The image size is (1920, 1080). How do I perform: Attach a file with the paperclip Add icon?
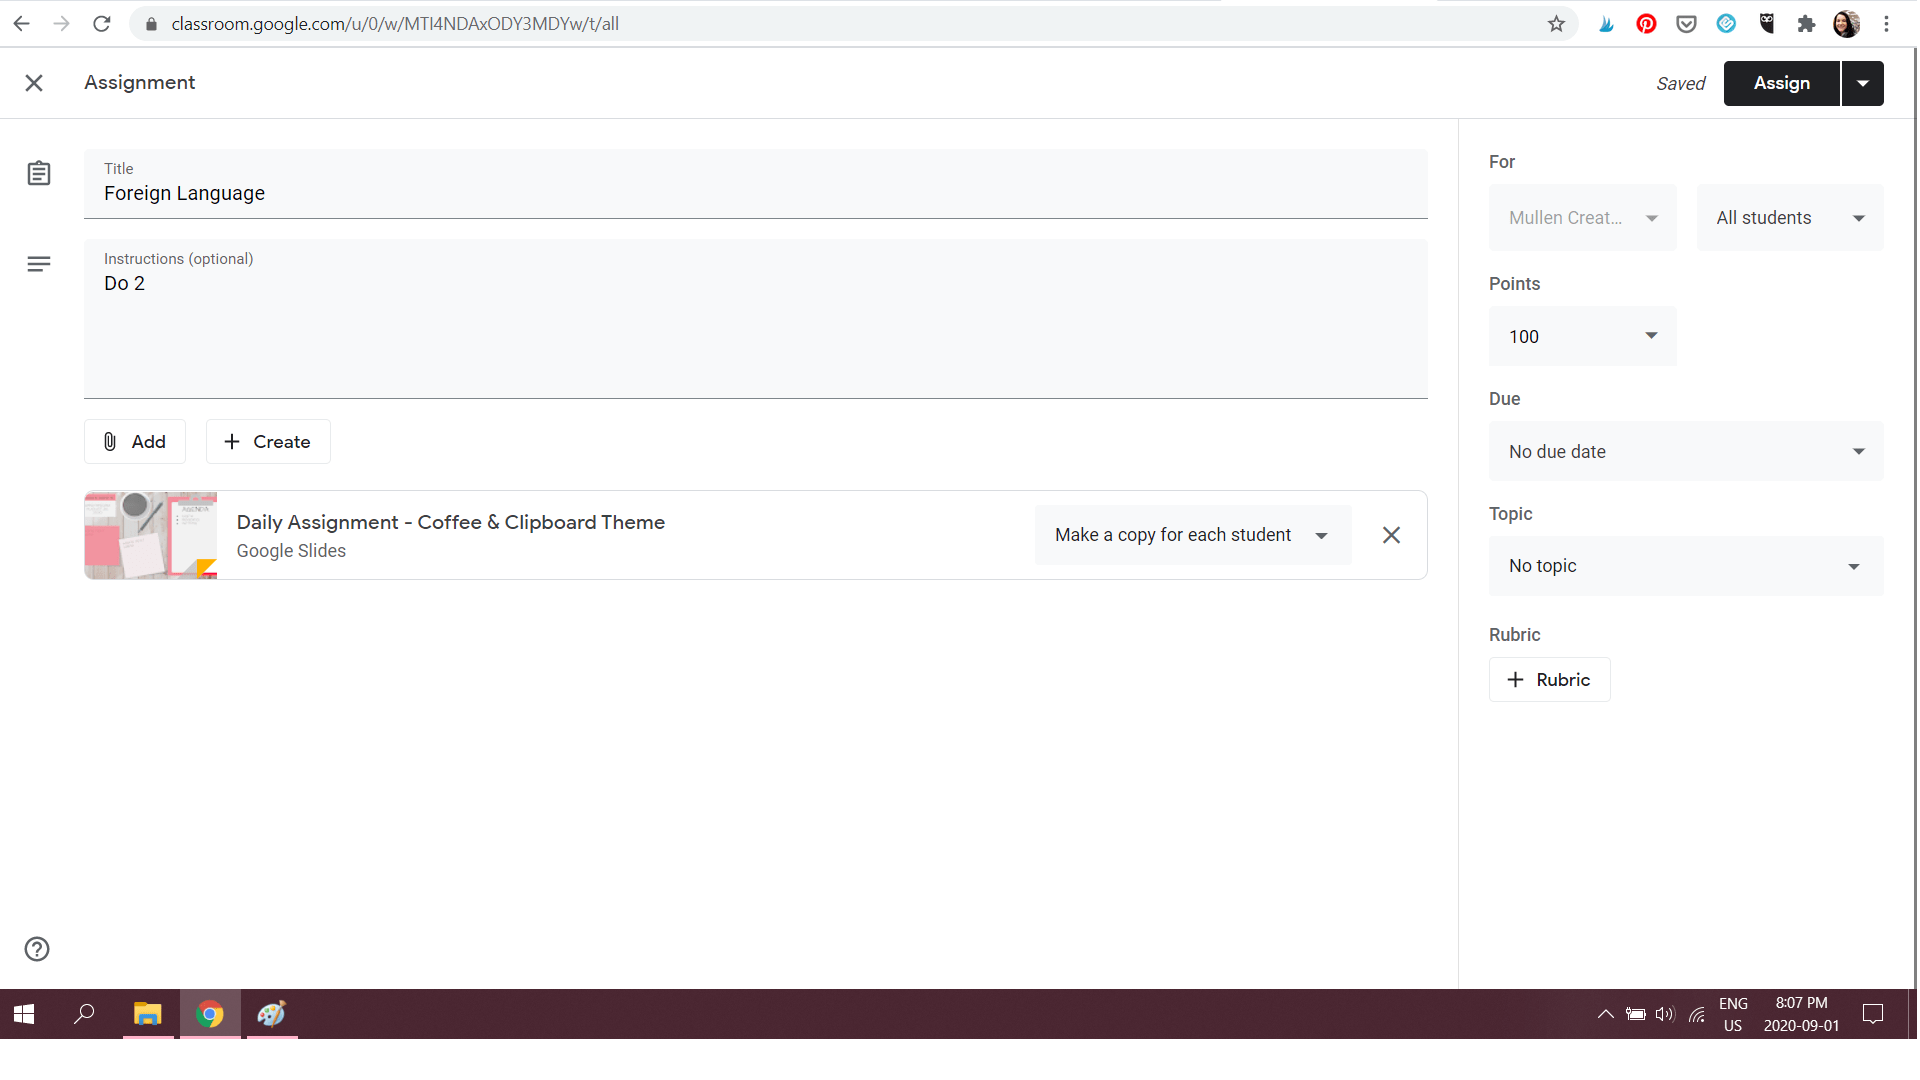click(134, 441)
